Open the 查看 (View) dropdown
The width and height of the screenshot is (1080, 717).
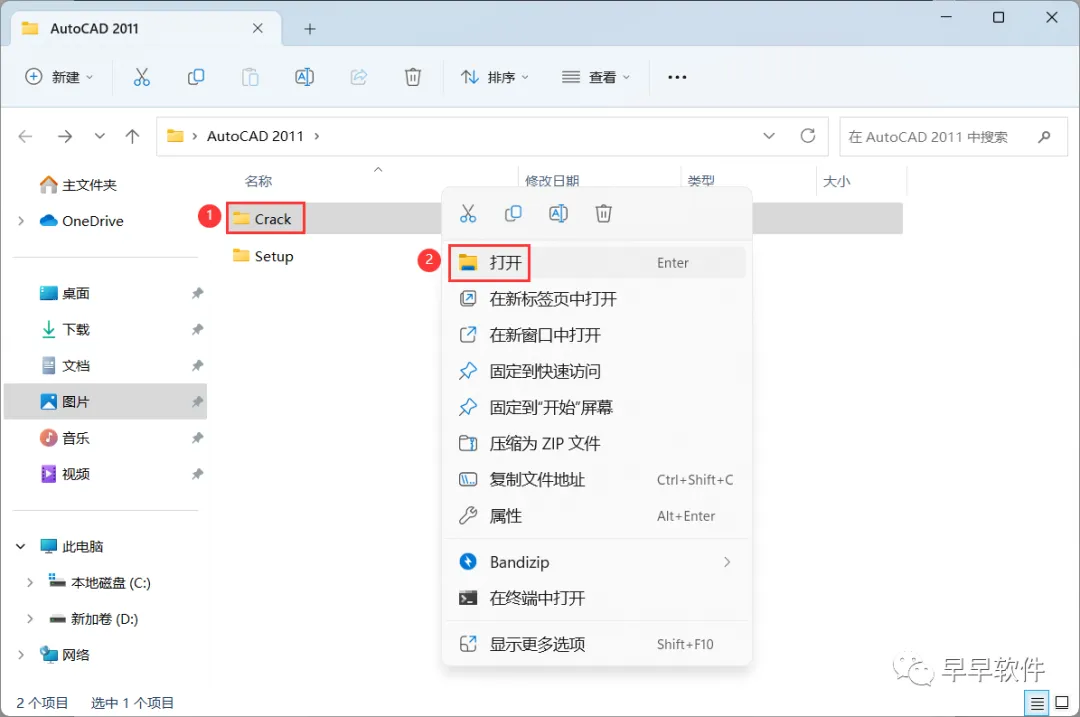tap(596, 77)
